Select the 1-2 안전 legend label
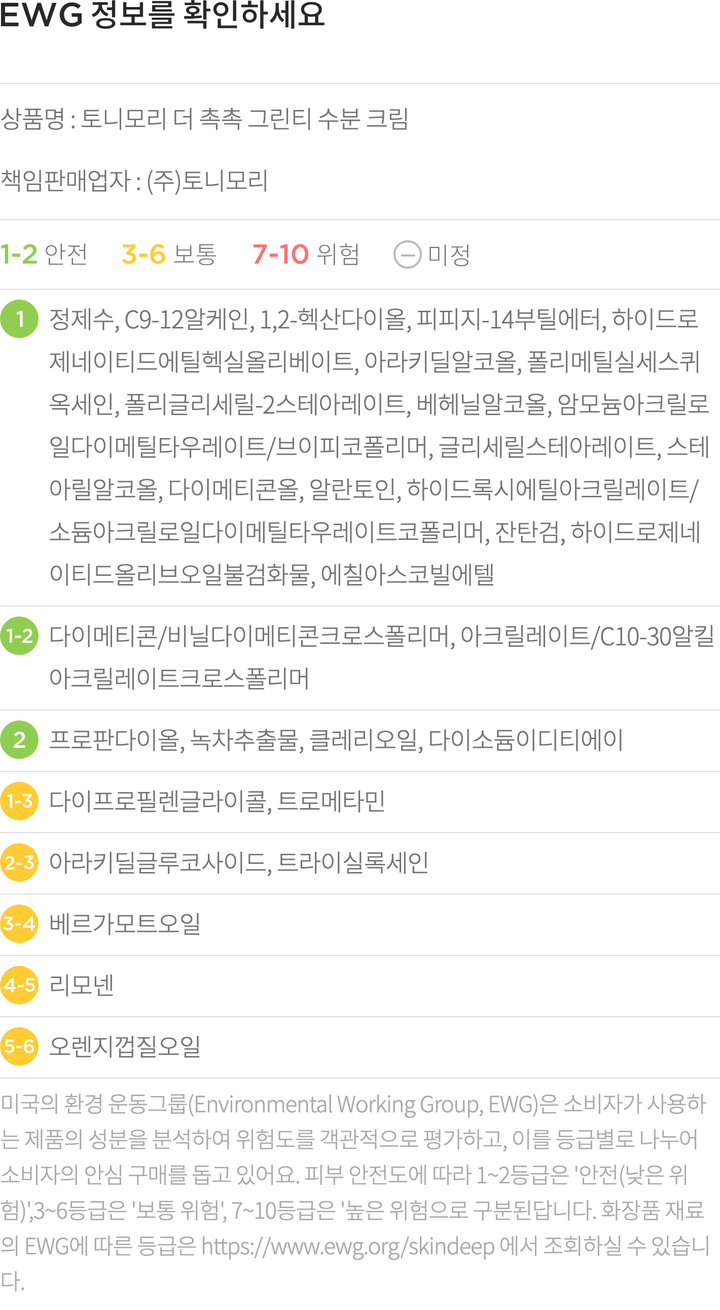The height and width of the screenshot is (1310, 720). click(44, 255)
